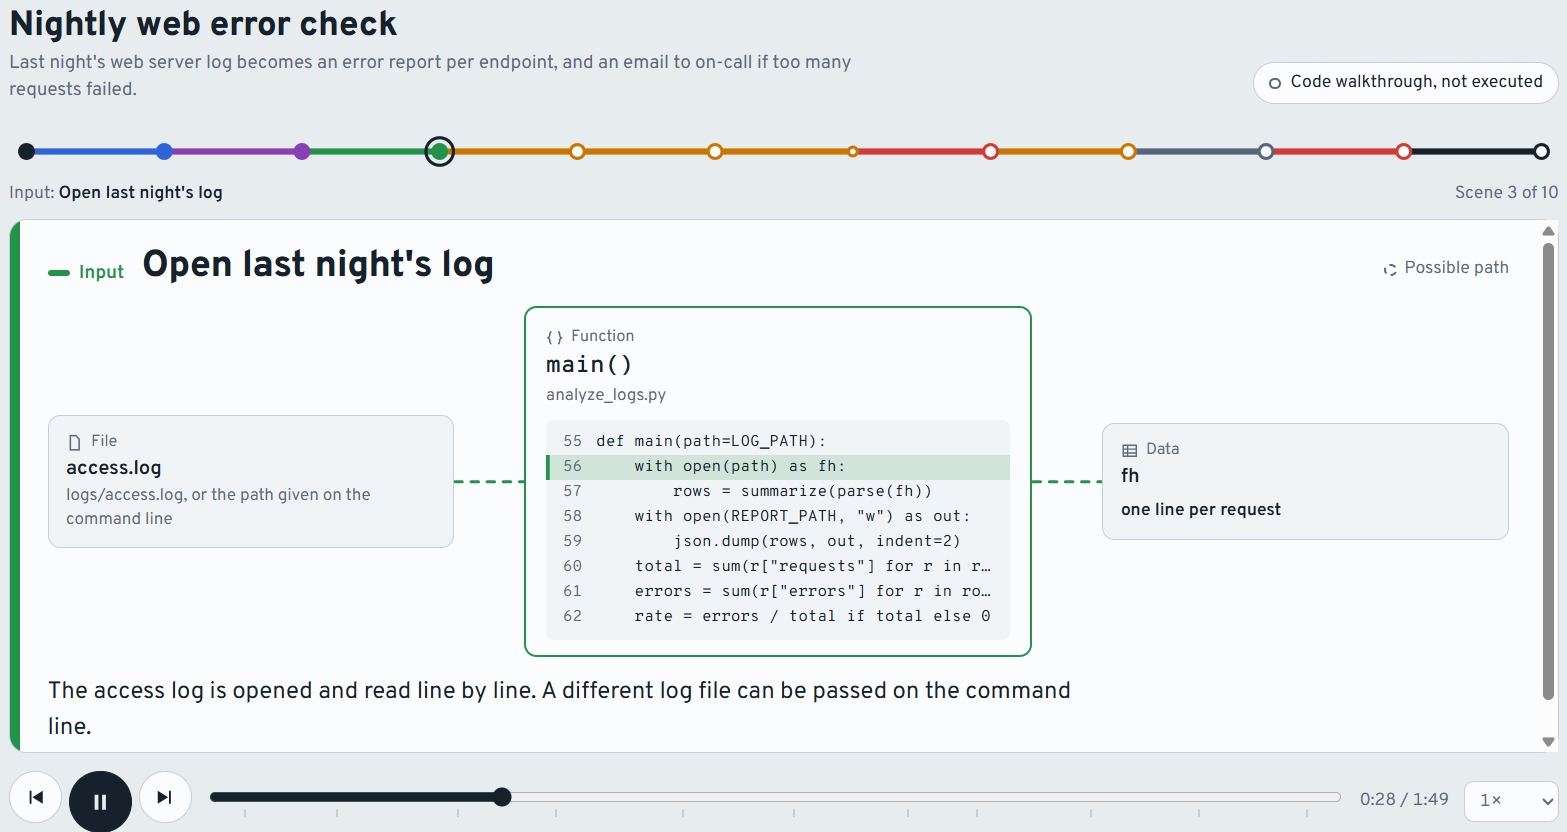Click the table Data icon
This screenshot has width=1567, height=832.
click(x=1130, y=450)
